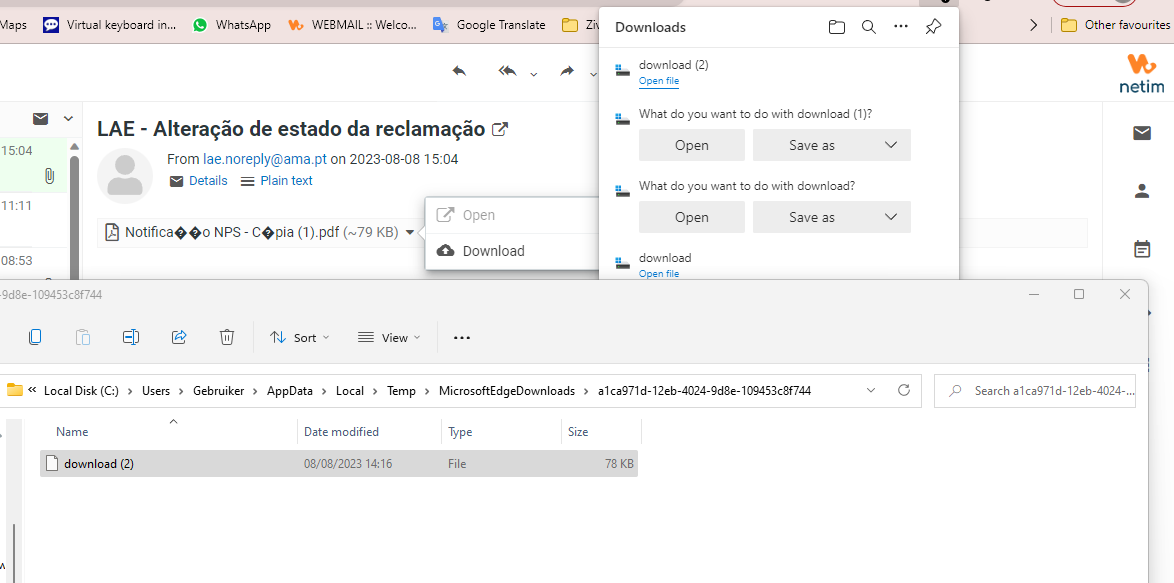This screenshot has height=583, width=1174.
Task: Search downloads using the magnifier icon
Action: point(869,27)
